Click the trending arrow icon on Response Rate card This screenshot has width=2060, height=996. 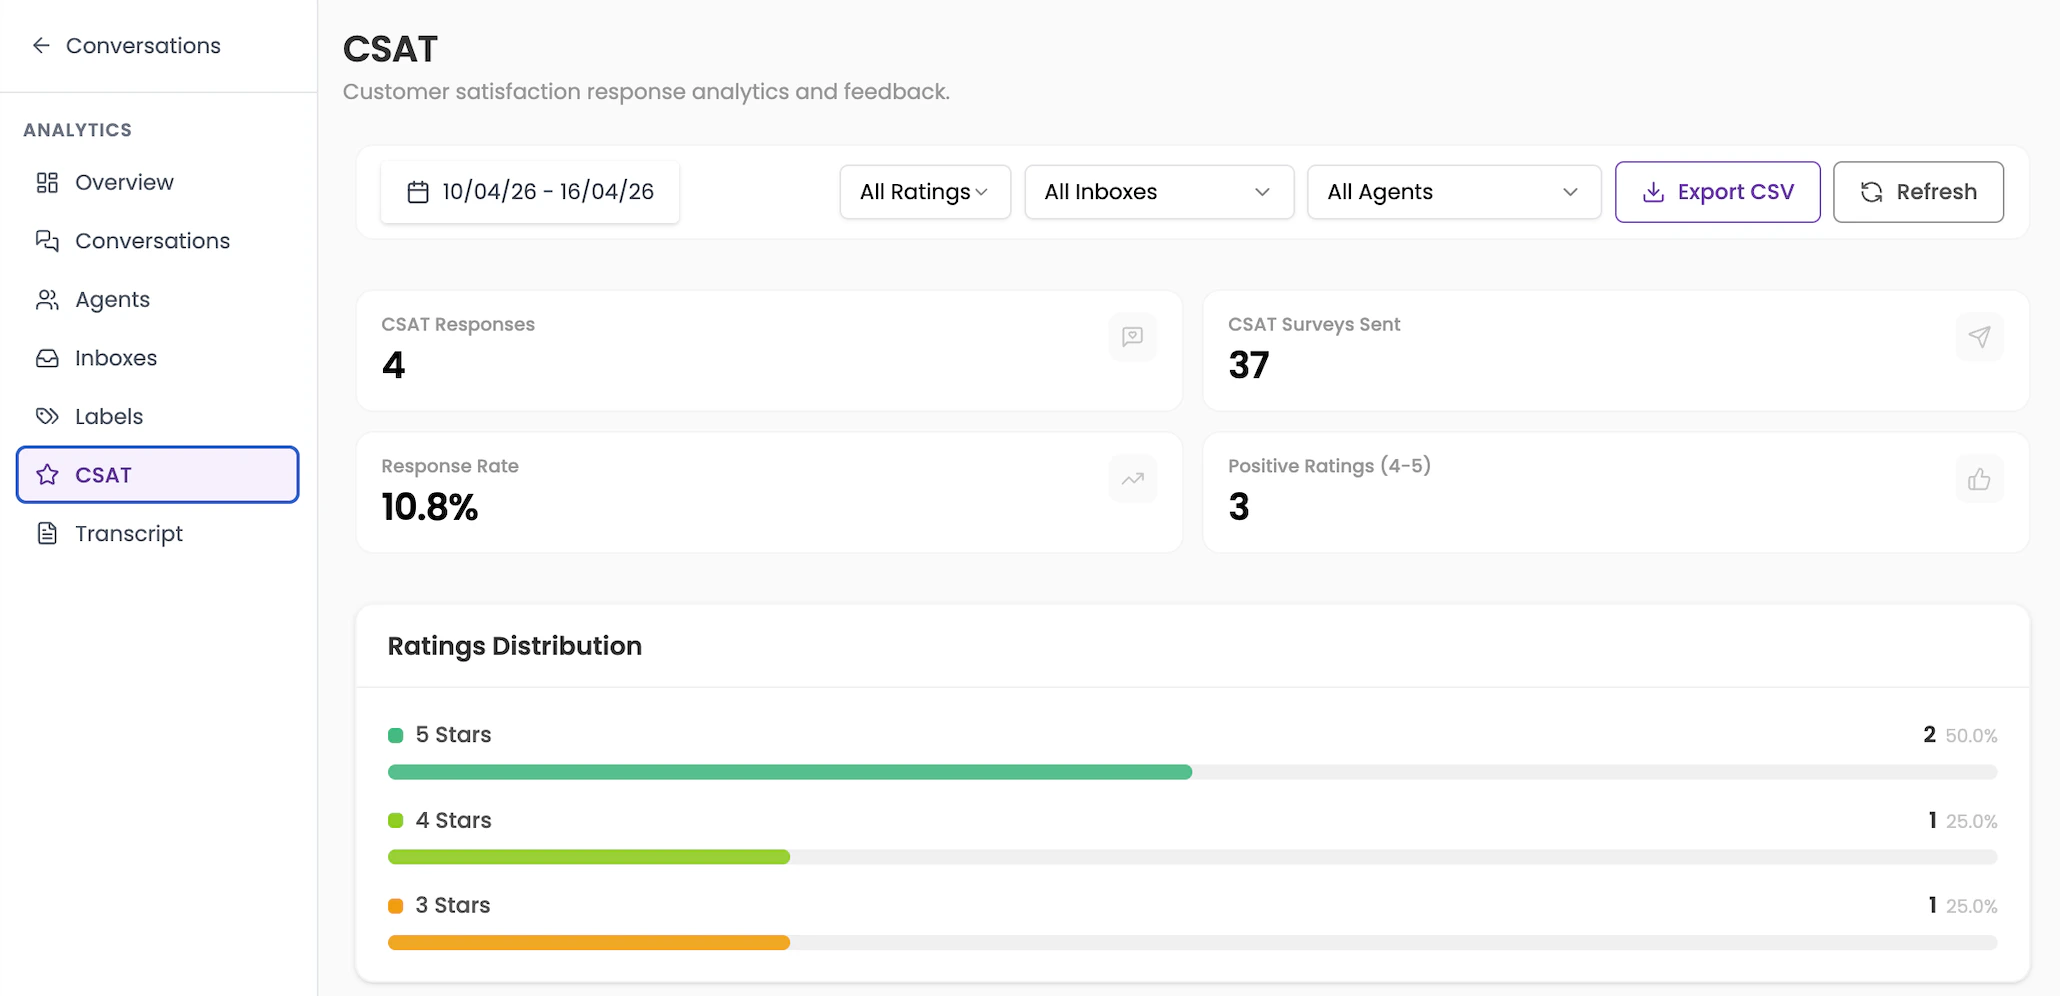1132,479
